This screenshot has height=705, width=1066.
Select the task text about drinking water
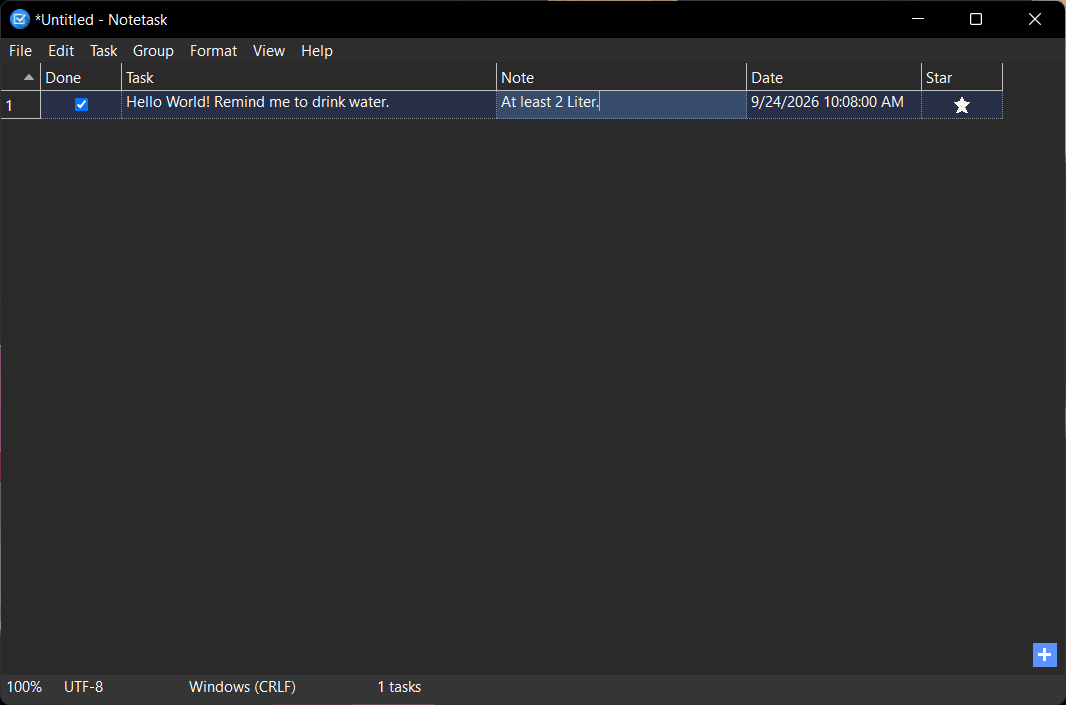258,102
